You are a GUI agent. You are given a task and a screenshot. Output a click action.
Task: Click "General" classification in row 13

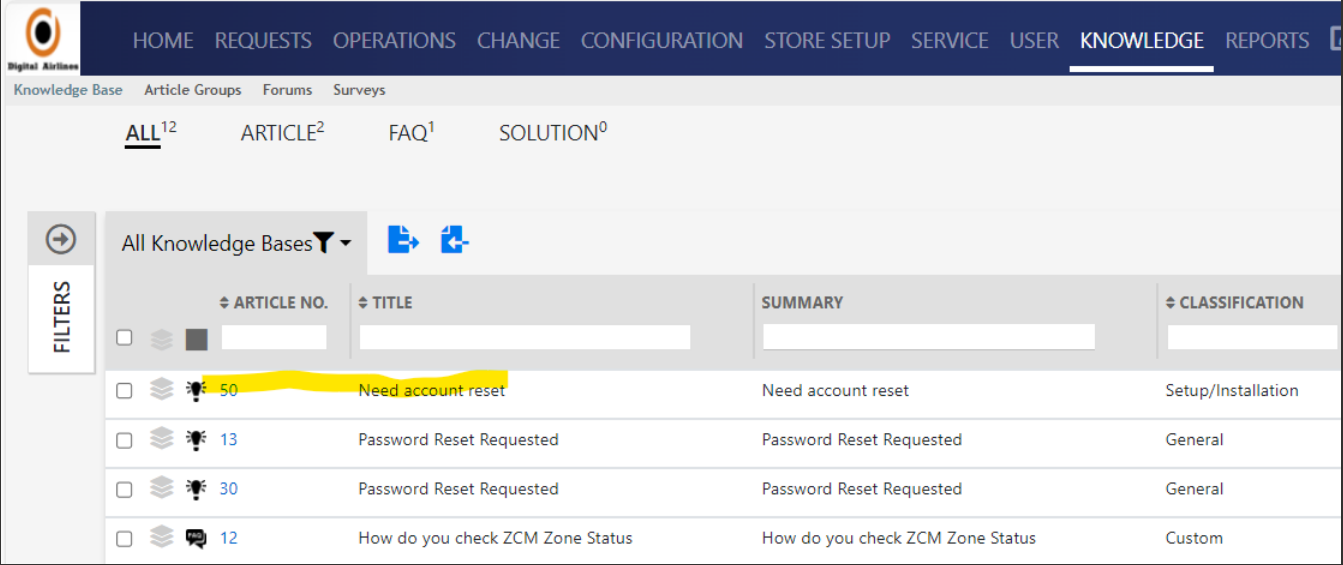point(1194,439)
